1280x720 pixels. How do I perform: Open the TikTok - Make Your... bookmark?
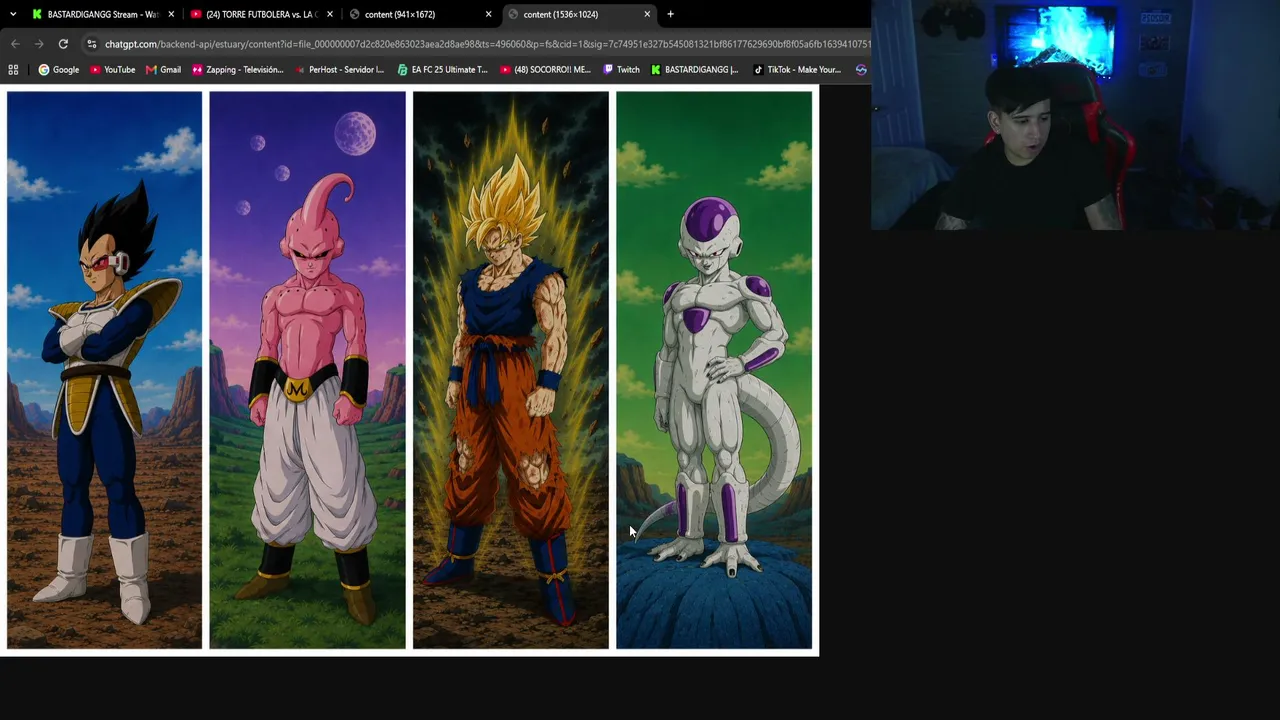click(797, 70)
